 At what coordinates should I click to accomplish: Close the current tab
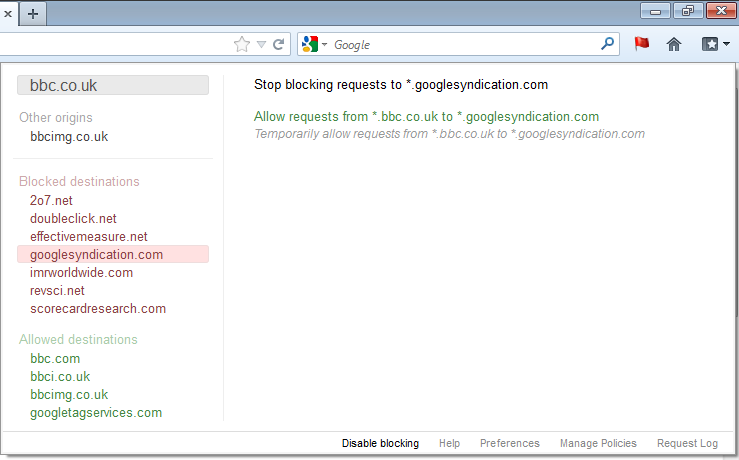coord(8,14)
